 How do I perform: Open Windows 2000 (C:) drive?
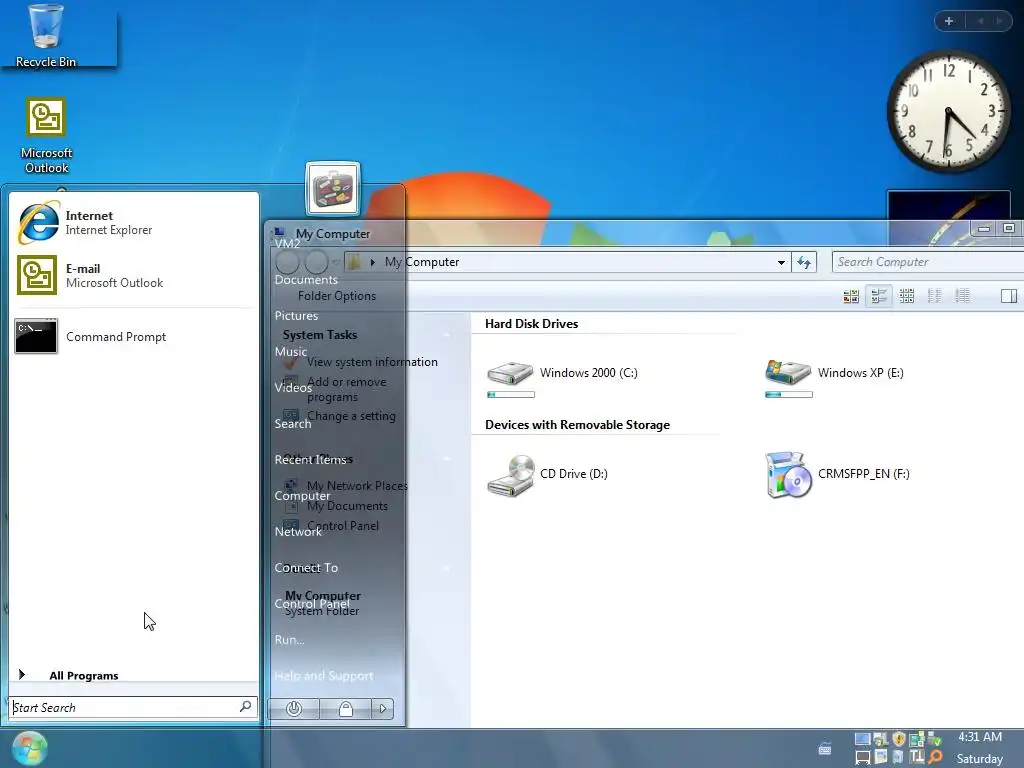(x=562, y=377)
